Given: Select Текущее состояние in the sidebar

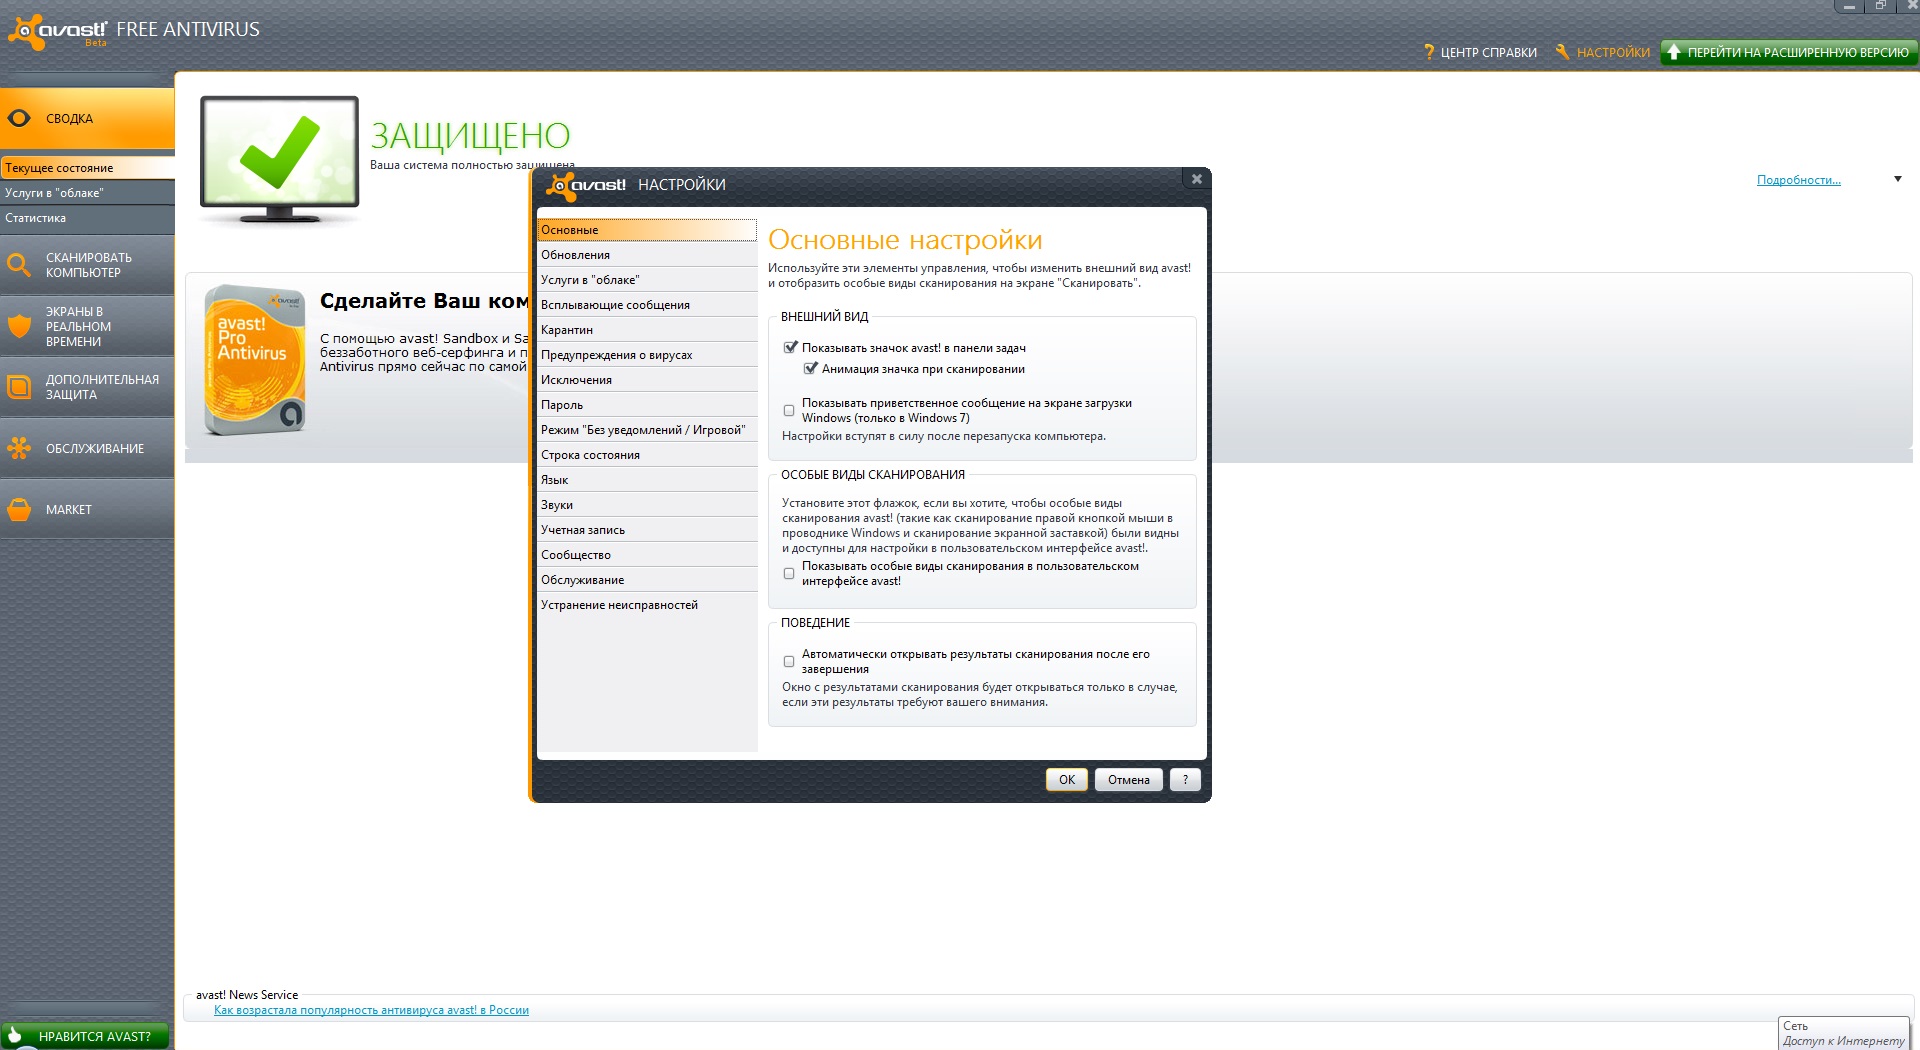Looking at the screenshot, I should [x=87, y=168].
